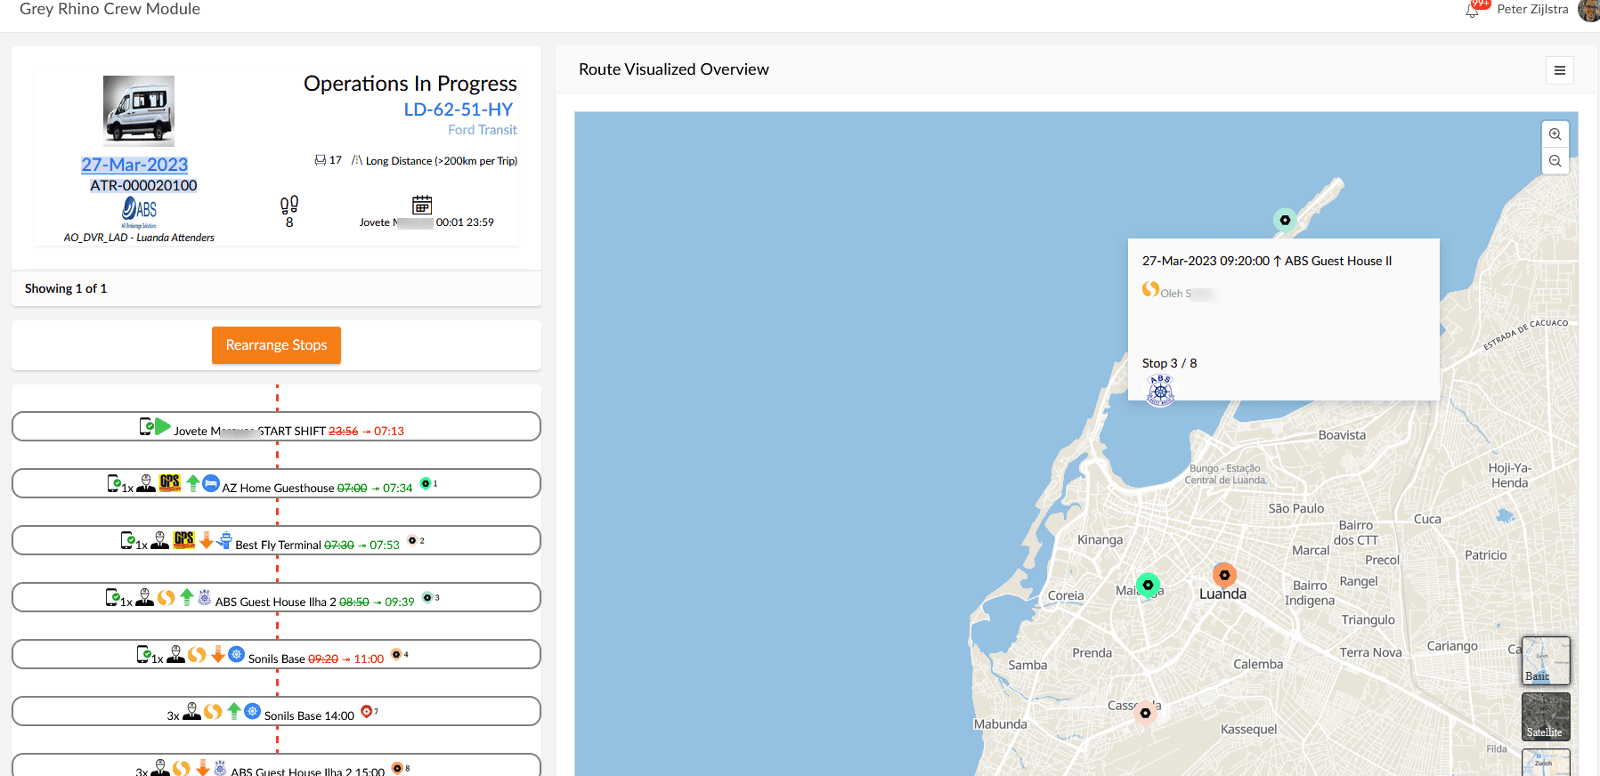Zoom out on the route map

(1555, 161)
